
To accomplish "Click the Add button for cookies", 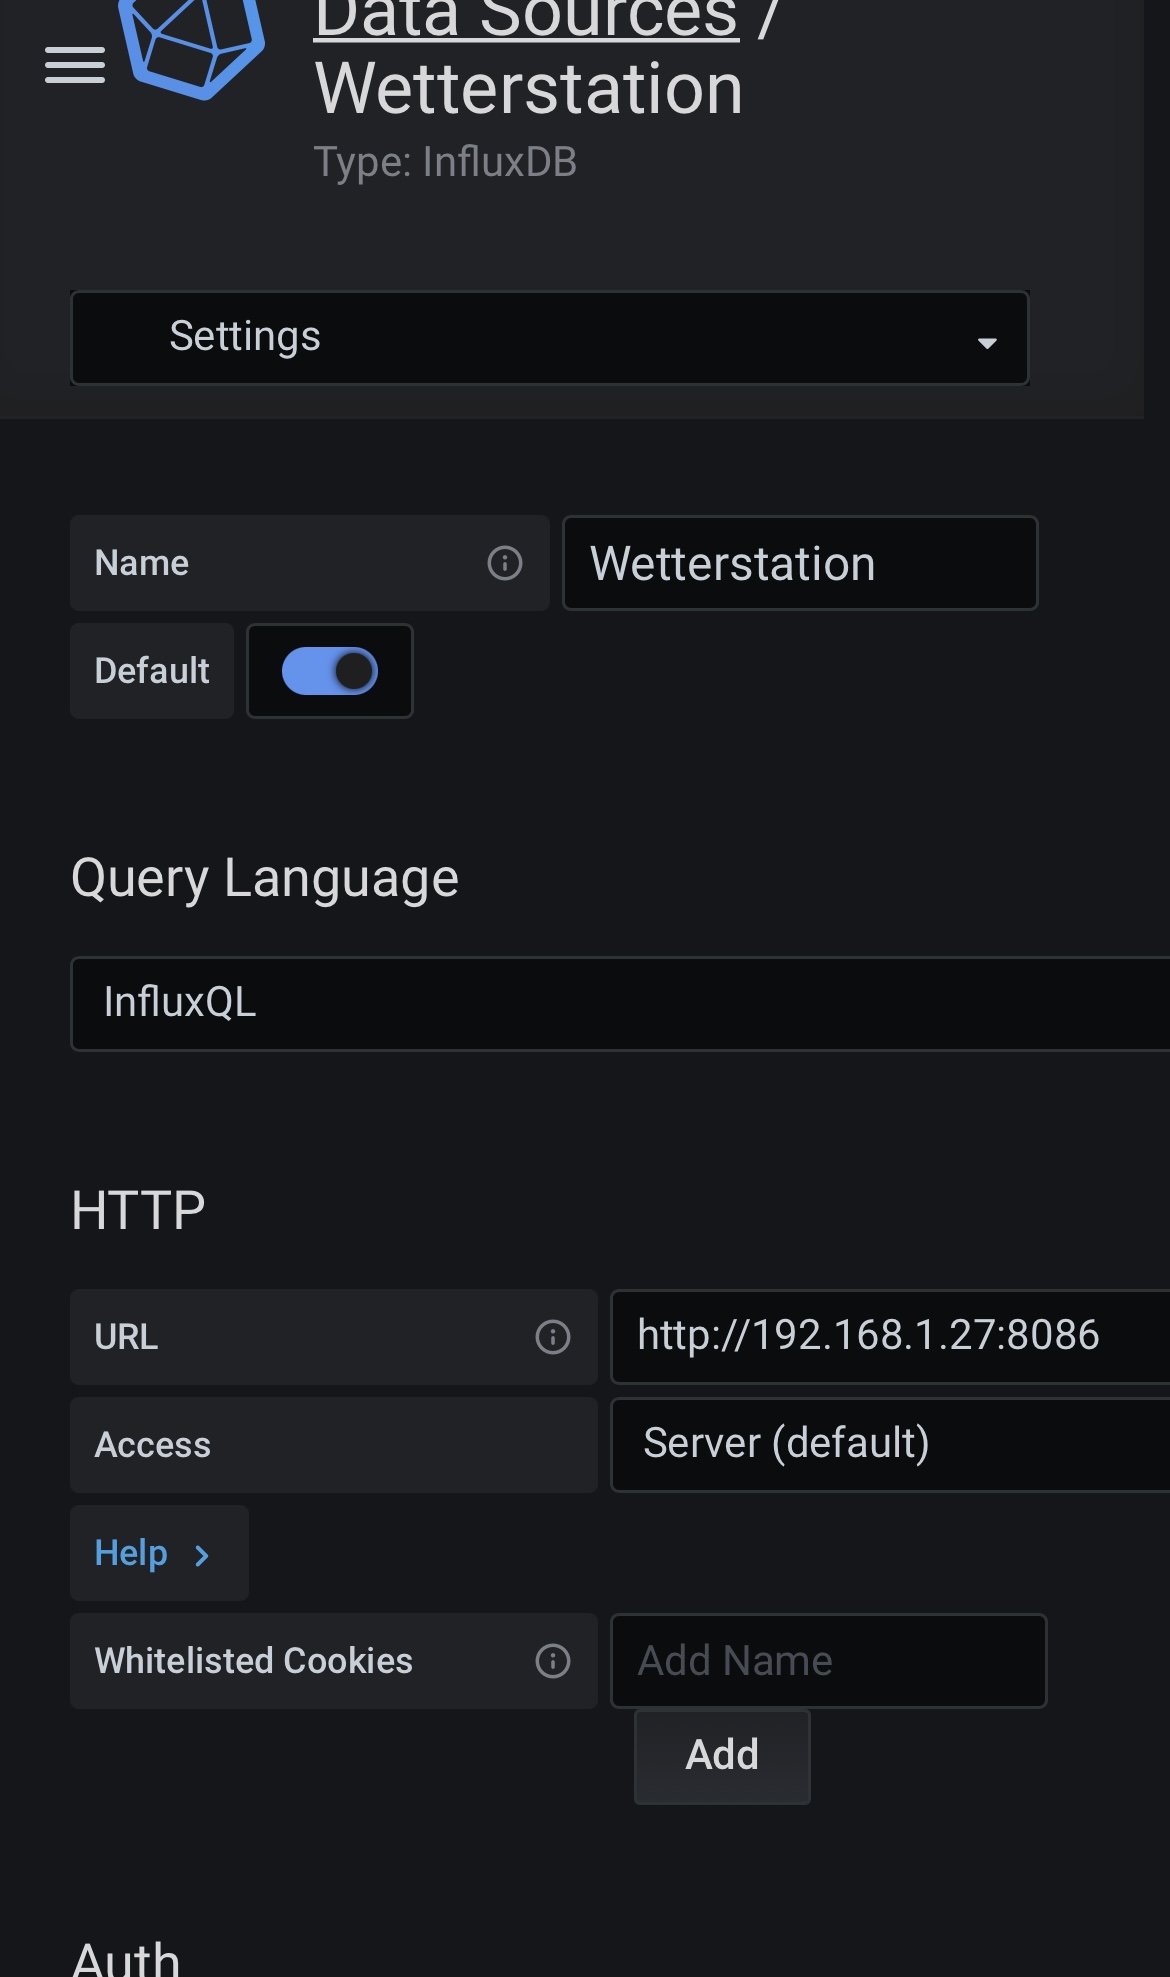I will coord(722,1756).
